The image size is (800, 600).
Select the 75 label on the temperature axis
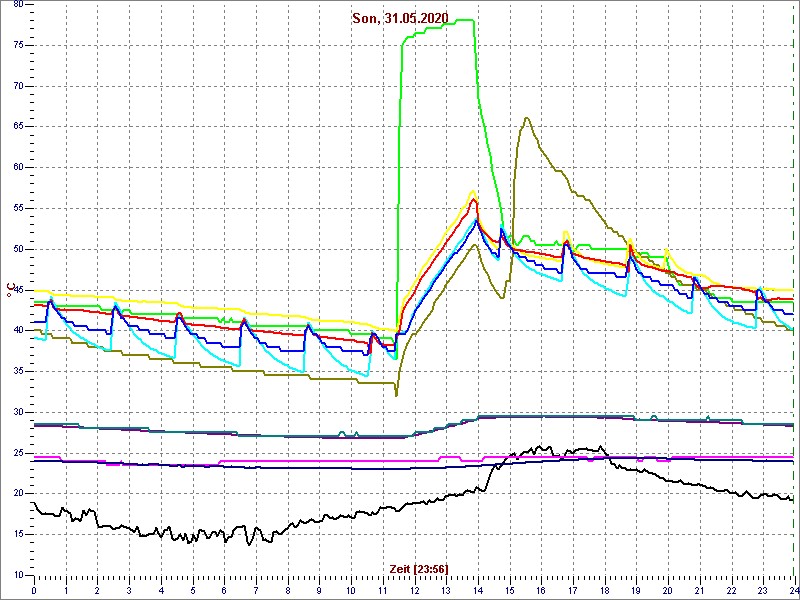pos(18,45)
